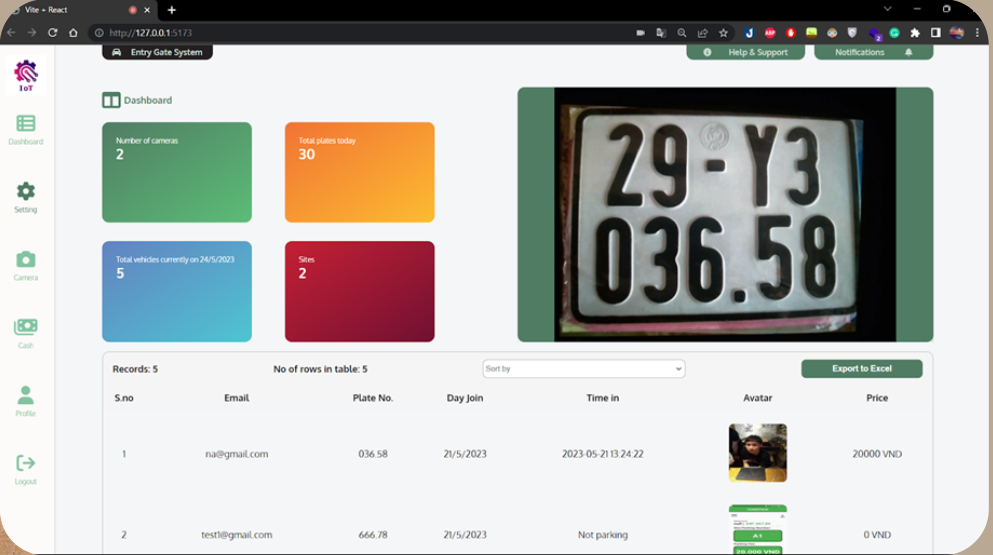993x555 pixels.
Task: Go back in browser history
Action: [11, 32]
